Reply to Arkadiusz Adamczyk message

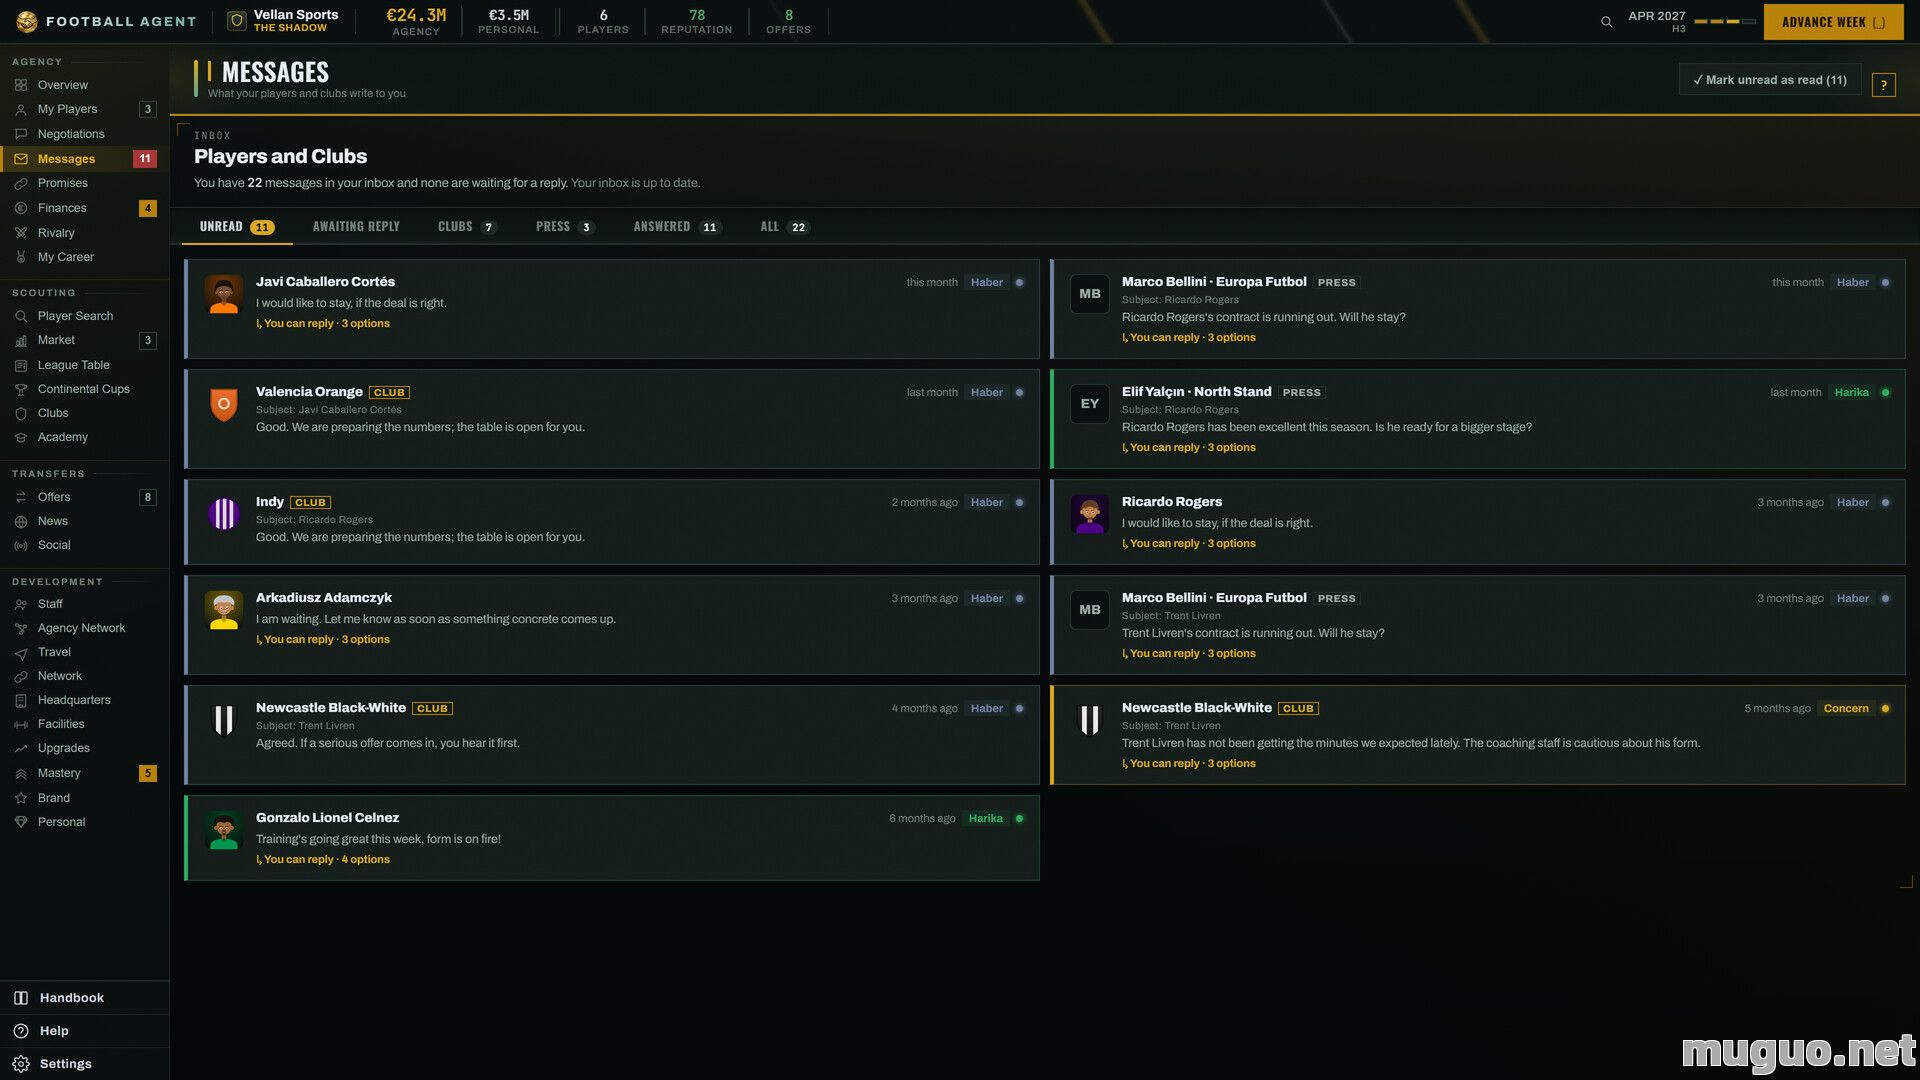323,640
